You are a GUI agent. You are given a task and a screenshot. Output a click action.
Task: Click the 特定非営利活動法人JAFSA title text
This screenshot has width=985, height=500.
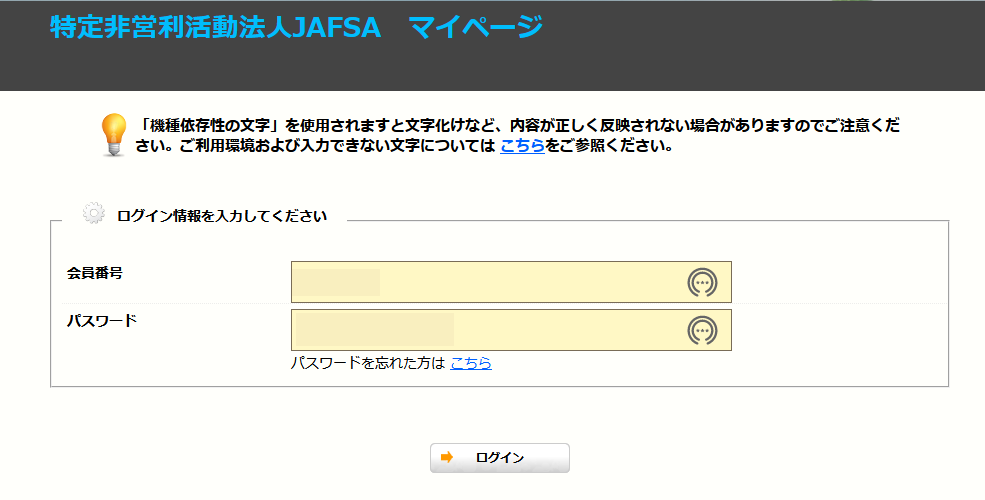[x=215, y=27]
